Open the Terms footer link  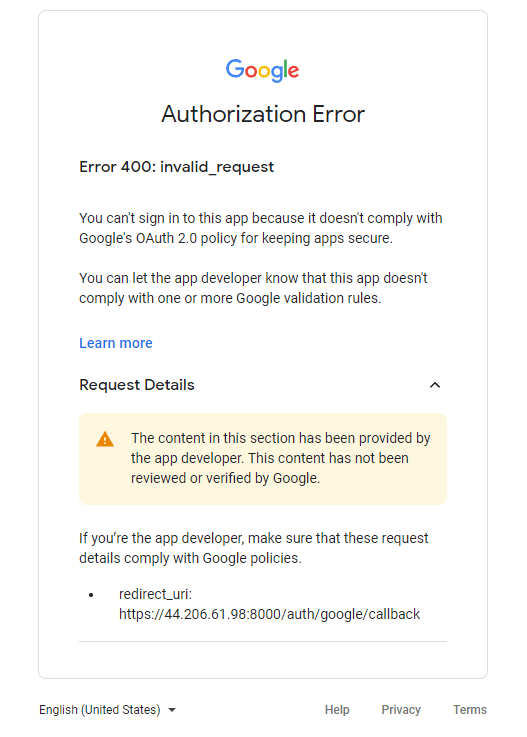[x=470, y=710]
